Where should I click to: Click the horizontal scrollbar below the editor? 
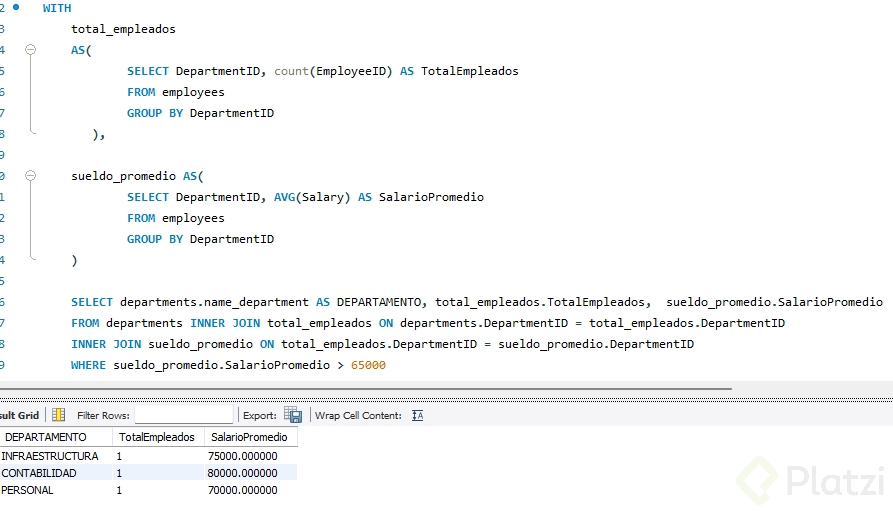tap(364, 389)
